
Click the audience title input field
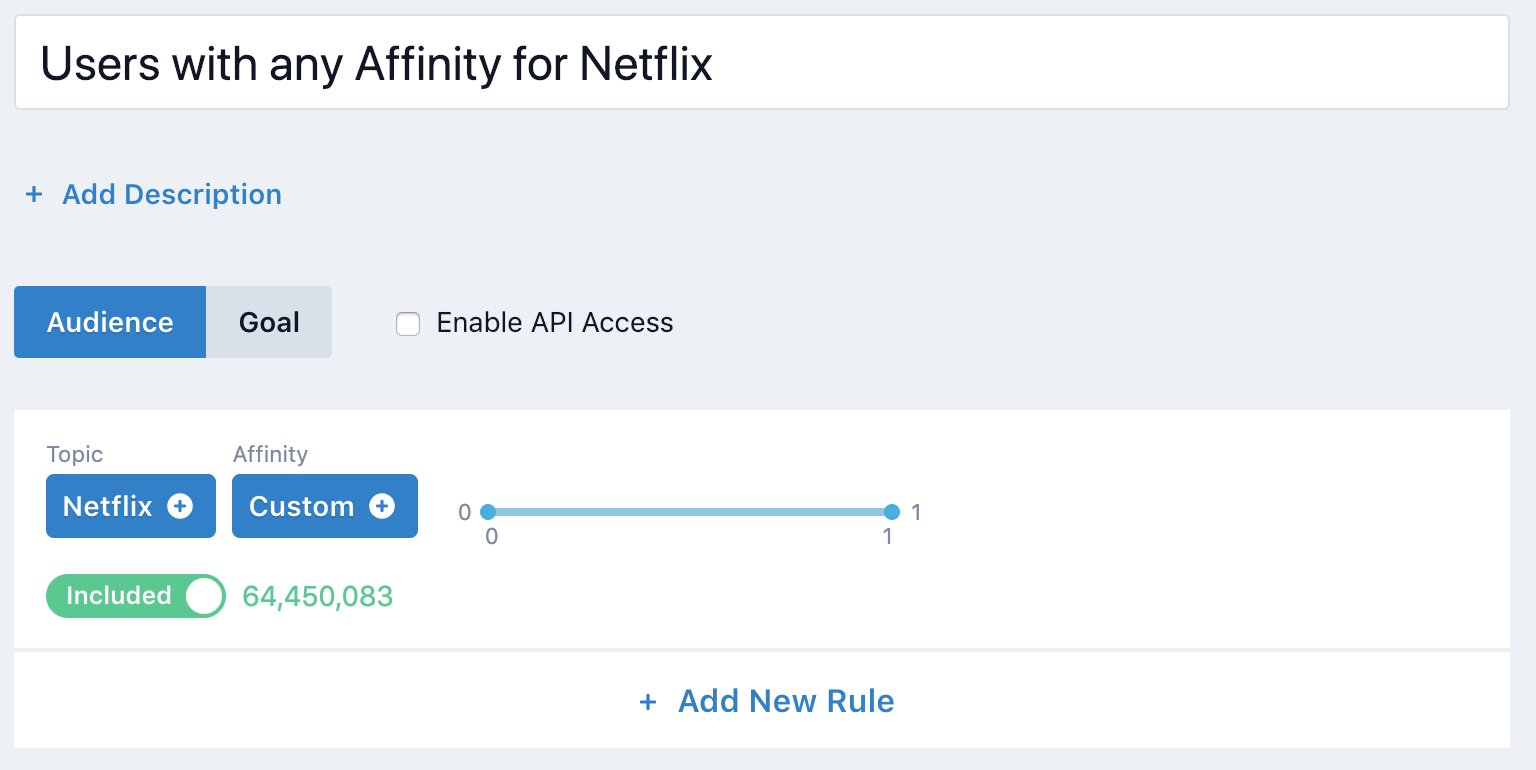761,62
